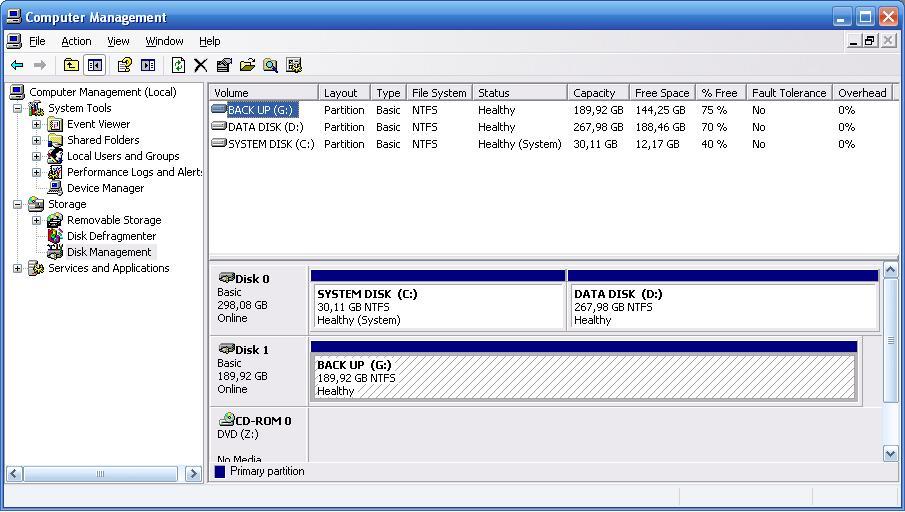This screenshot has height=512, width=905.
Task: Sort by the Layout column header
Action: pos(345,92)
